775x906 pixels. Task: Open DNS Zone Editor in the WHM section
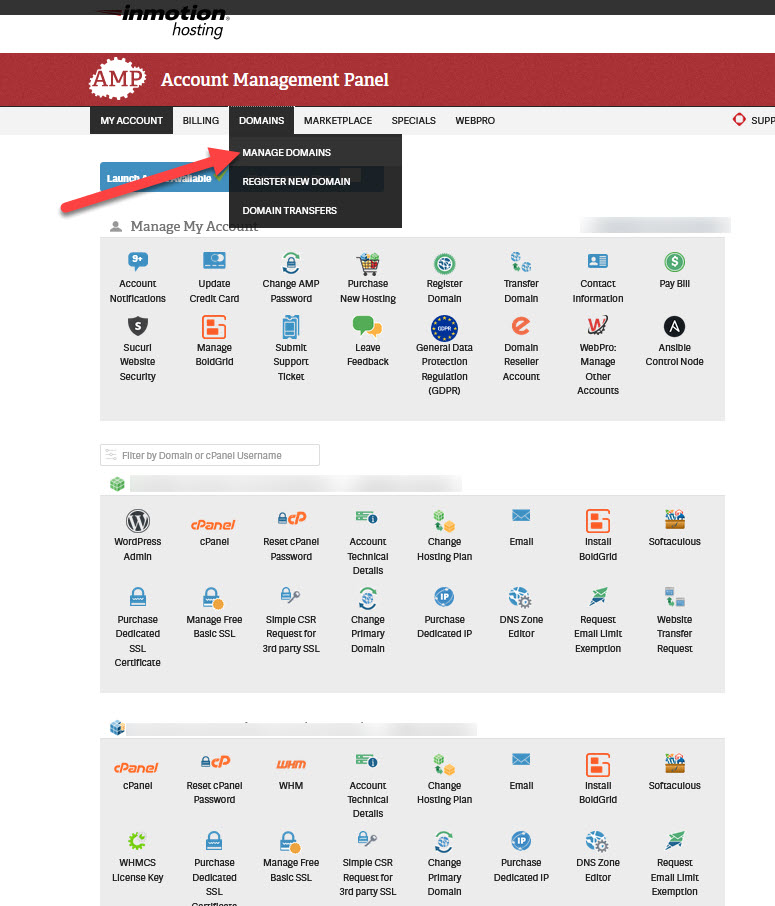coord(597,841)
